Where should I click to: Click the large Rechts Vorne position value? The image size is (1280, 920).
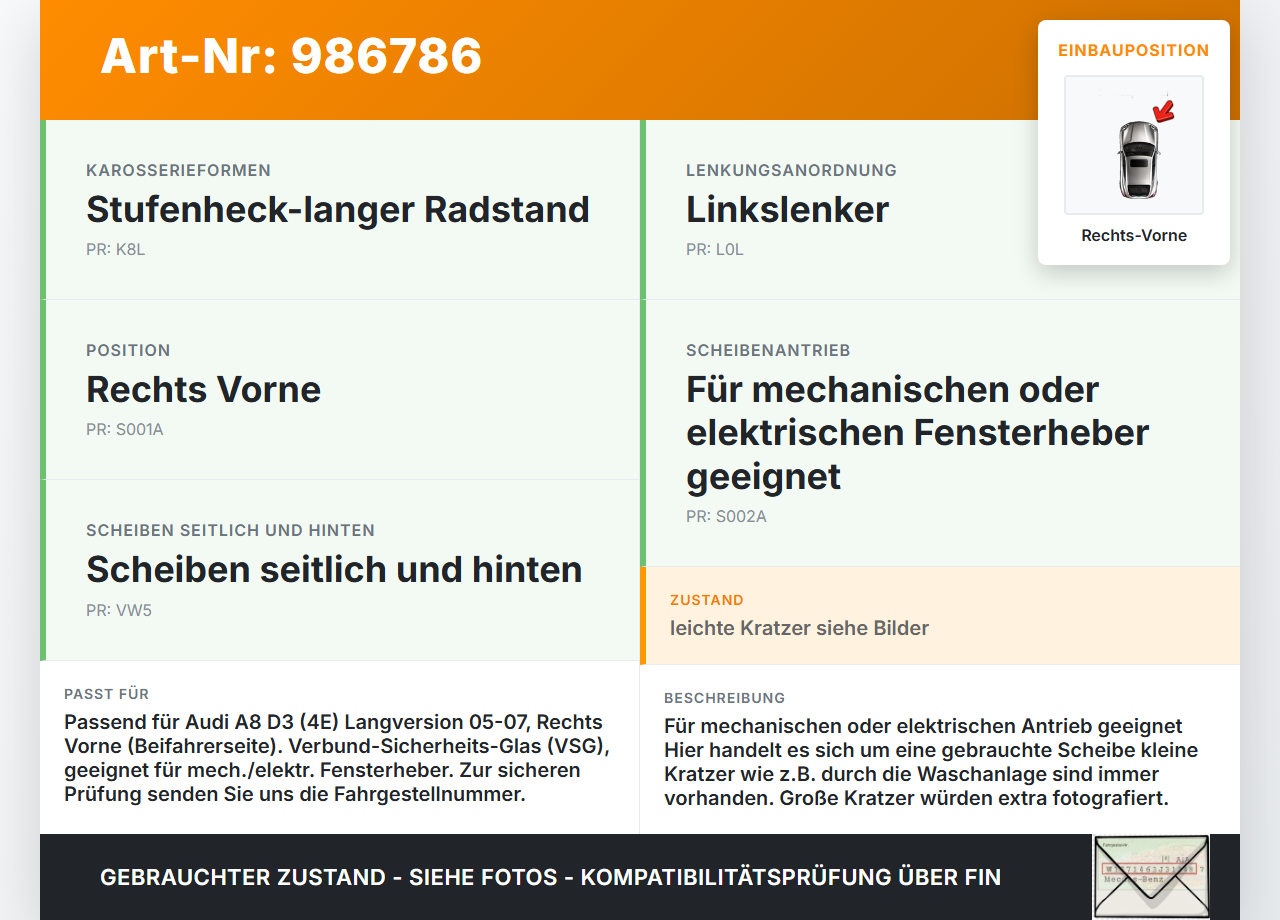pos(203,390)
